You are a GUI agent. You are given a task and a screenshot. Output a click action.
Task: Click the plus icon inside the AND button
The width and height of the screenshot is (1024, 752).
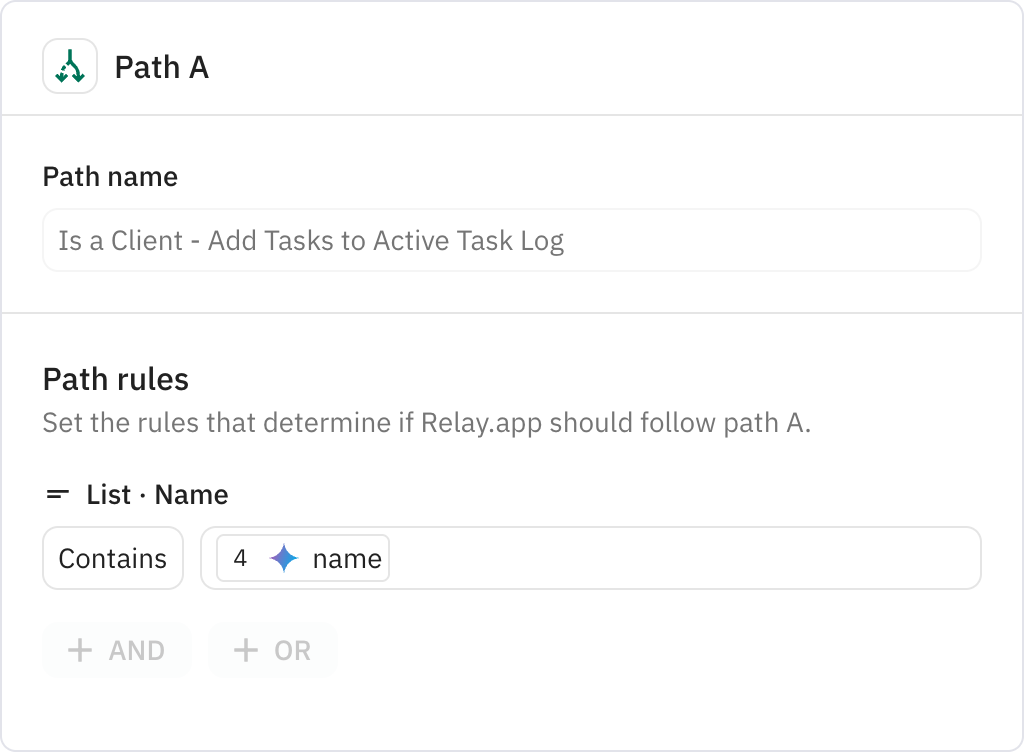[x=80, y=650]
